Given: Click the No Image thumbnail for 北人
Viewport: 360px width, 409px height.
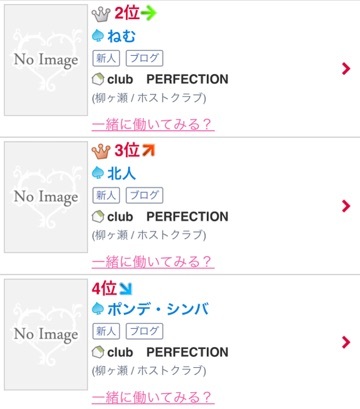Looking at the screenshot, I should click(x=46, y=197).
